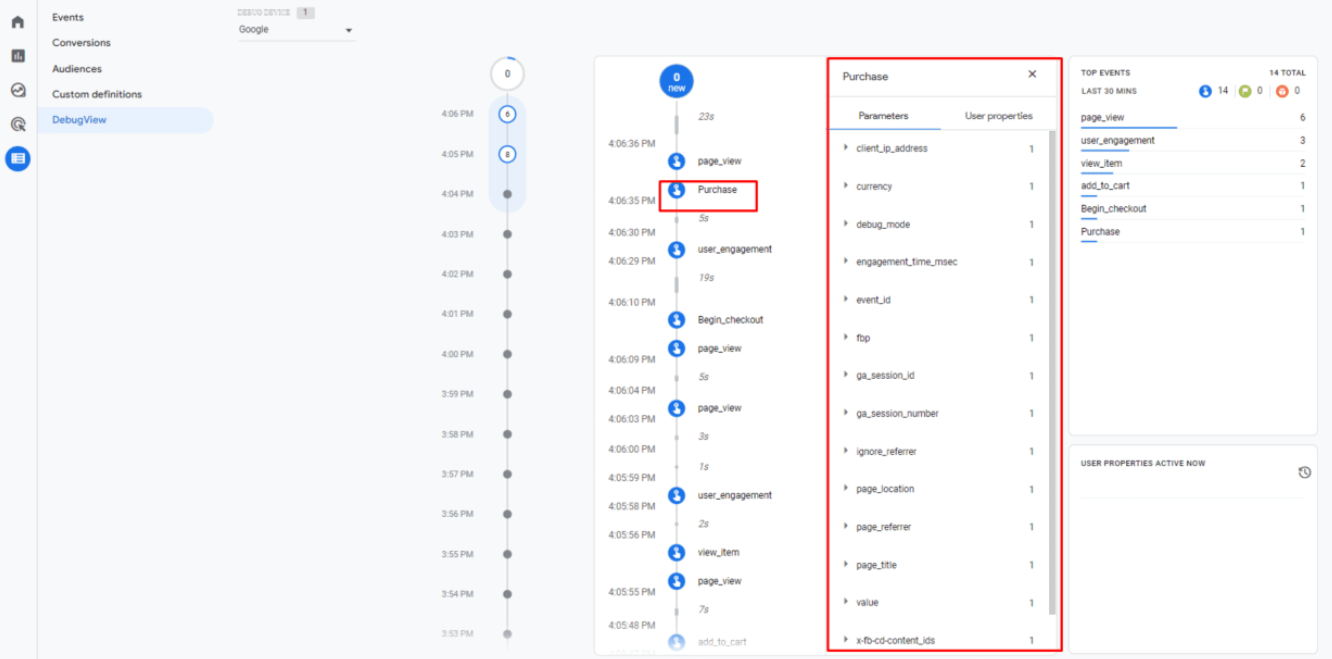Close the Purchase parameters panel

tap(1032, 75)
